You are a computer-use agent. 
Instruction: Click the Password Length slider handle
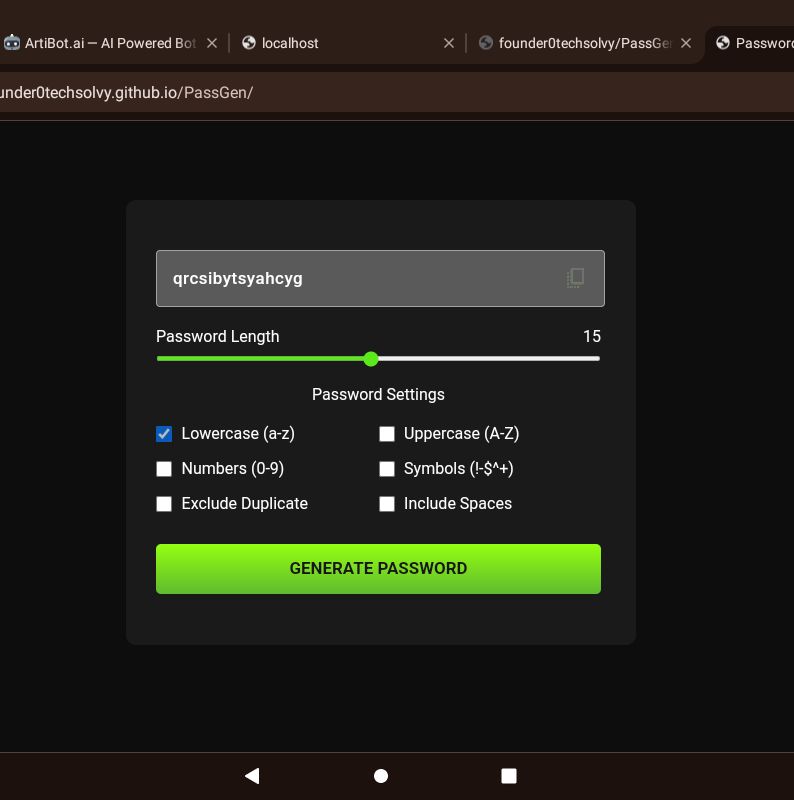tap(371, 359)
